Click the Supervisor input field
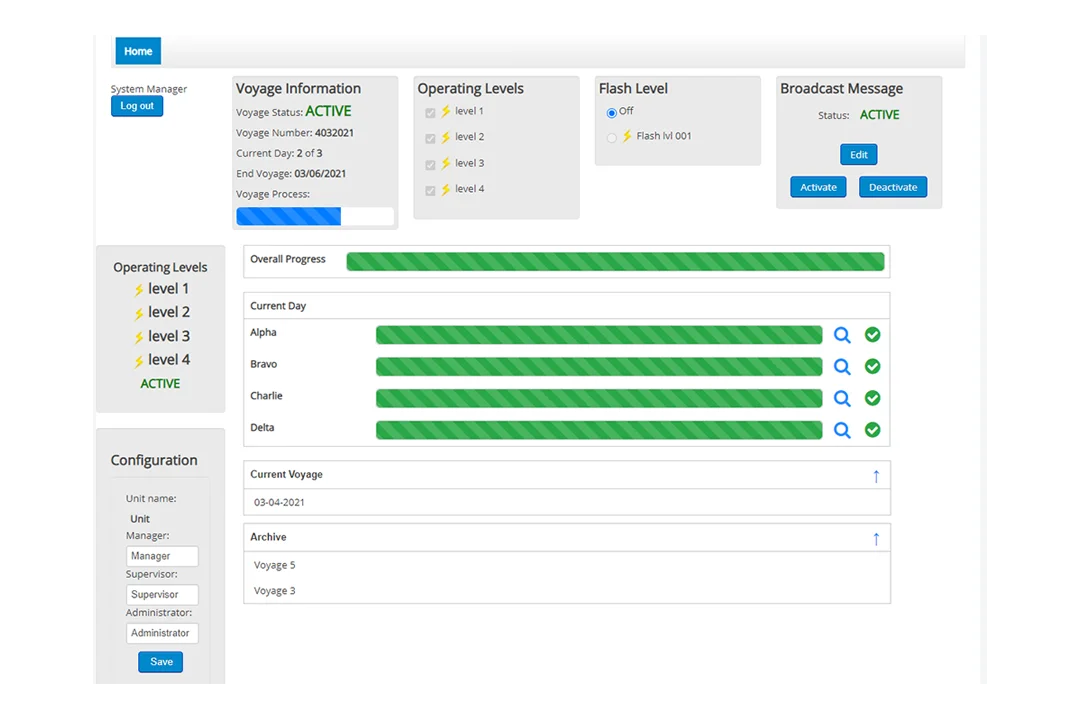 [x=162, y=594]
